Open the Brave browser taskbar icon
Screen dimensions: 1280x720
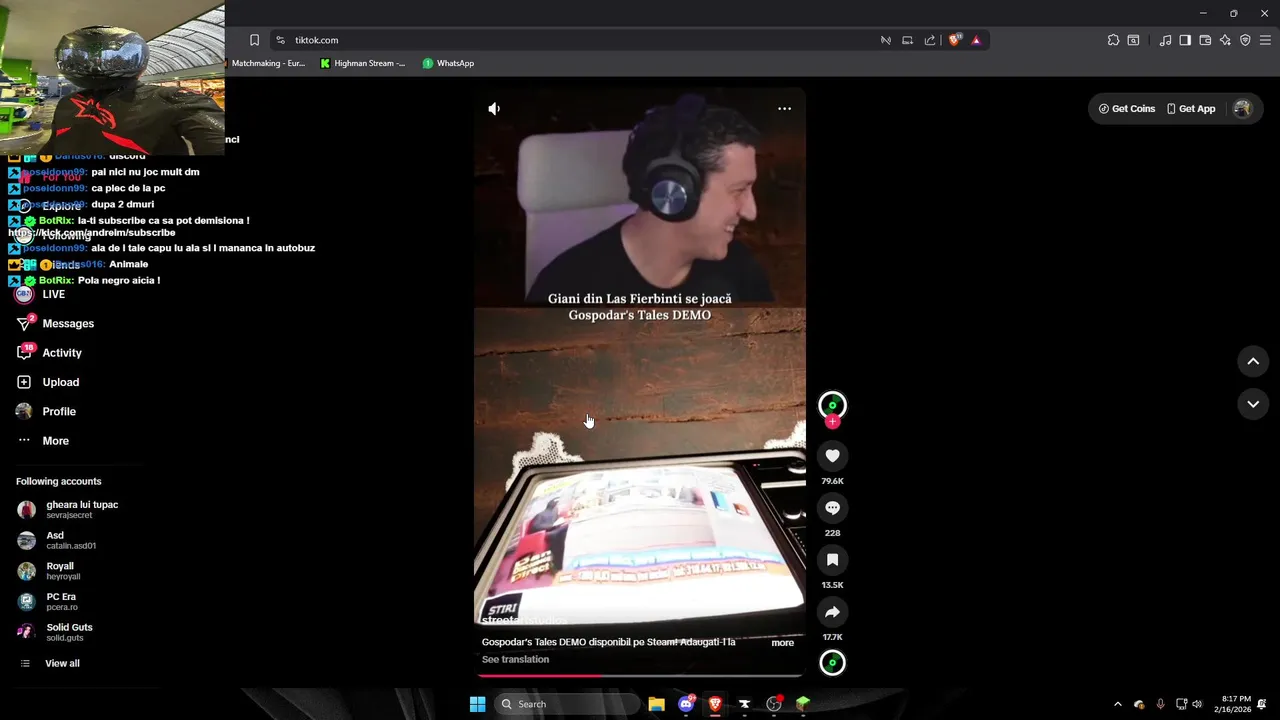[x=715, y=704]
